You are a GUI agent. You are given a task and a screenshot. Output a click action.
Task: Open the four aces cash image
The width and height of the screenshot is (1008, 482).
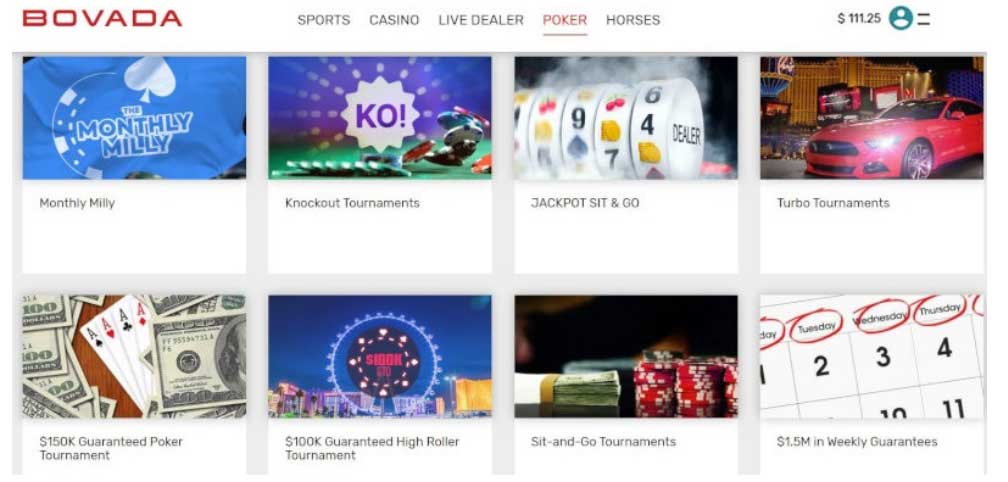click(x=134, y=357)
